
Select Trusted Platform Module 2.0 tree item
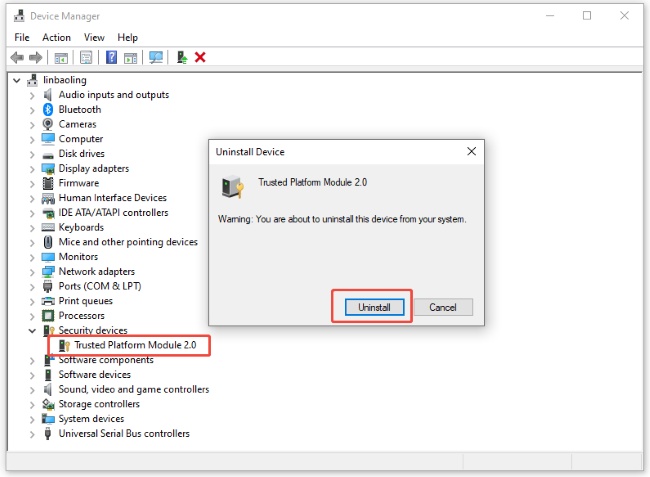point(135,345)
